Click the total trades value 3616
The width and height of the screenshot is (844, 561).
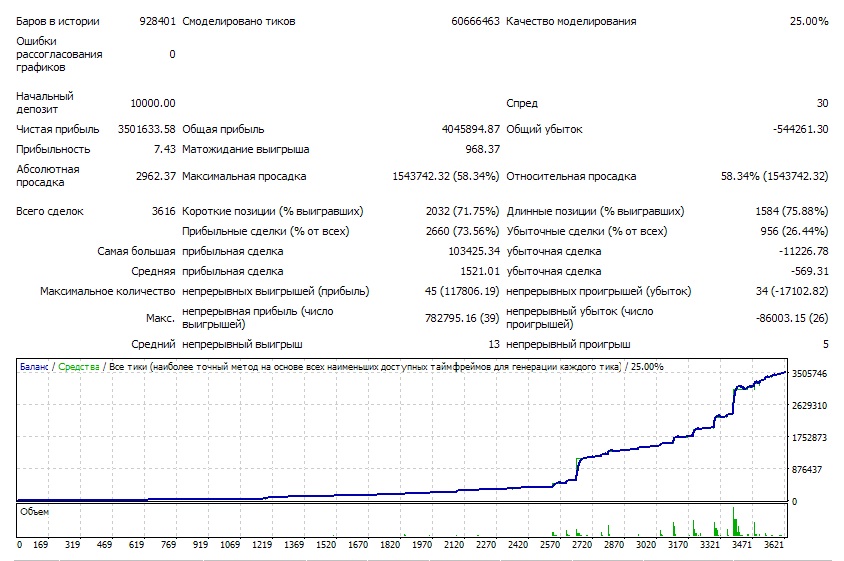[164, 211]
